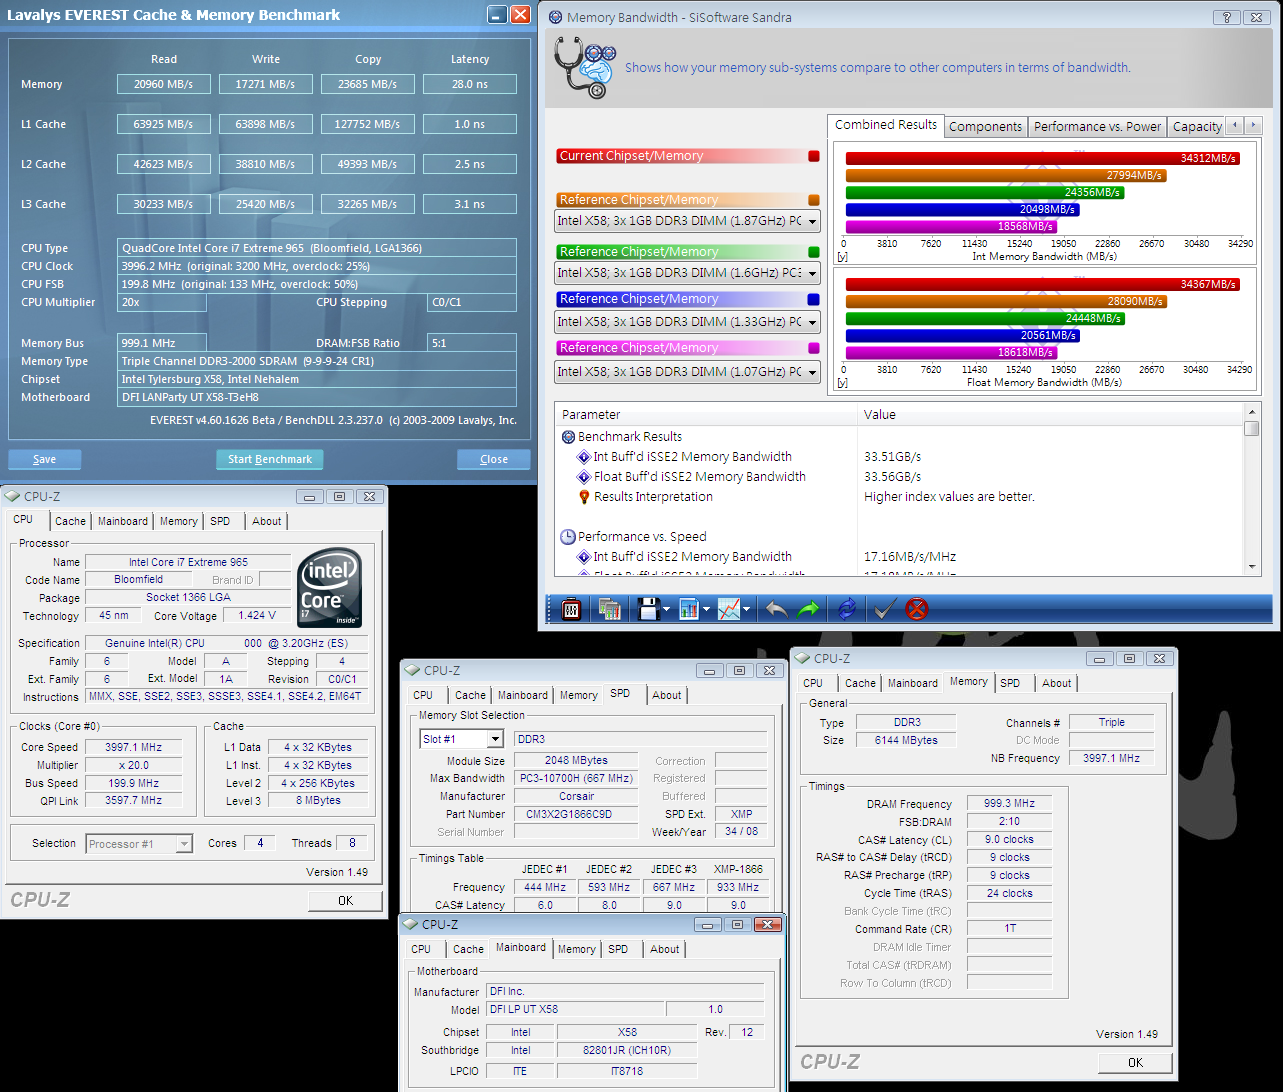This screenshot has width=1283, height=1092.
Task: Click the floppy disk save icon
Action: [648, 609]
